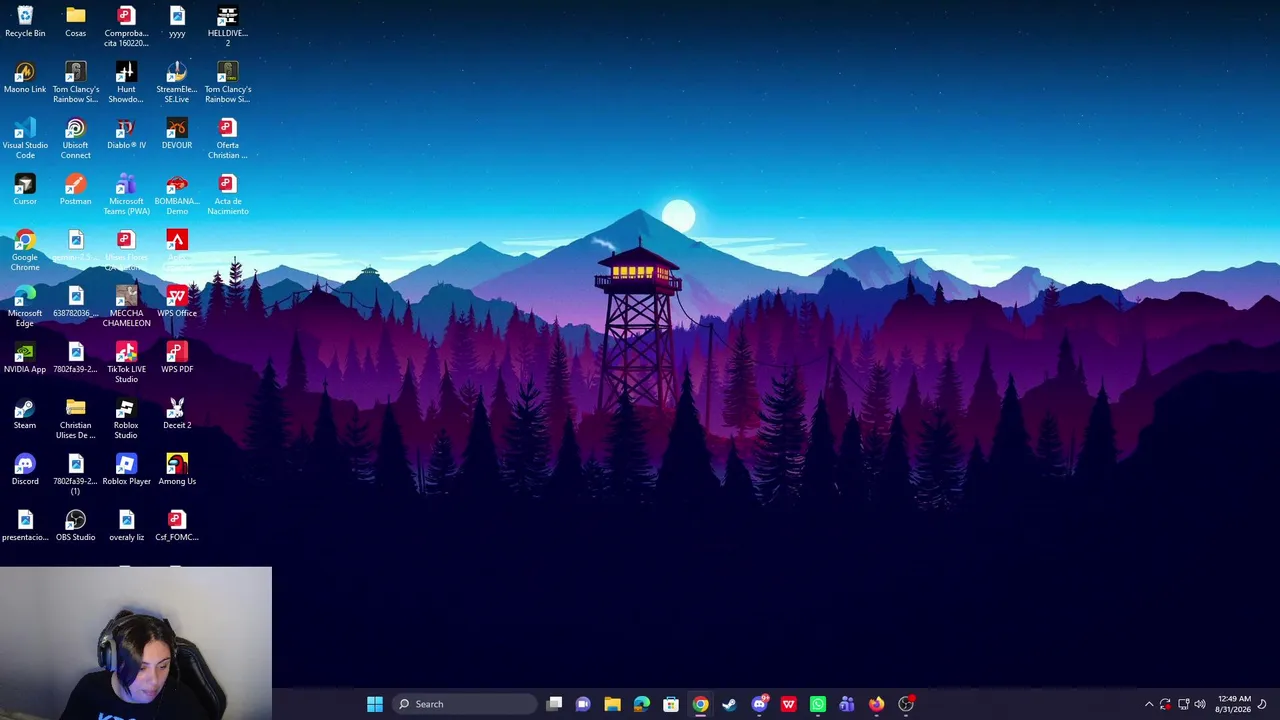1280x720 pixels.
Task: Select the Deceit 2 game shortcut
Action: [x=177, y=414]
